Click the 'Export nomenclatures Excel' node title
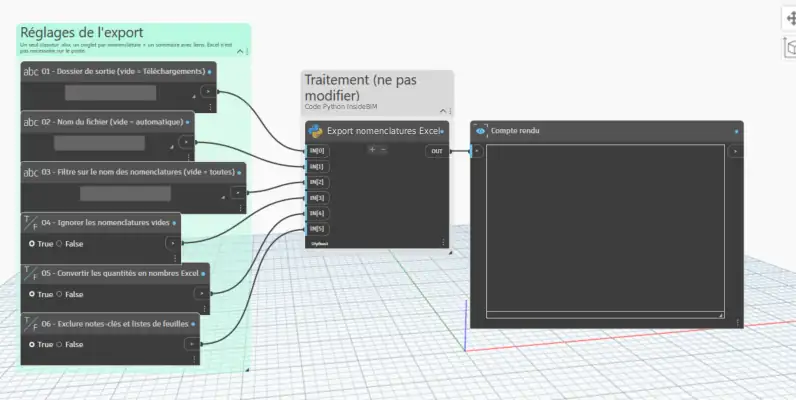Image resolution: width=796 pixels, height=400 pixels. [383, 131]
